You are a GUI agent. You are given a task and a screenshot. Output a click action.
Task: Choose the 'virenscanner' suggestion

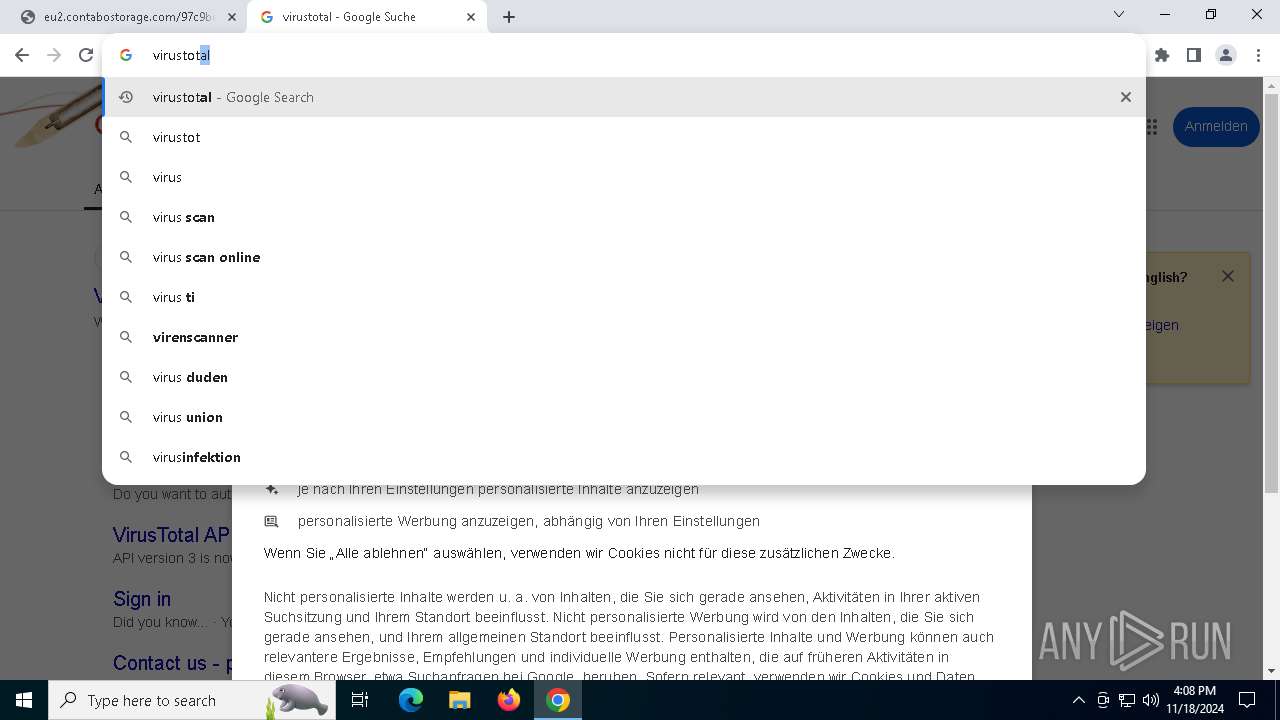[624, 337]
